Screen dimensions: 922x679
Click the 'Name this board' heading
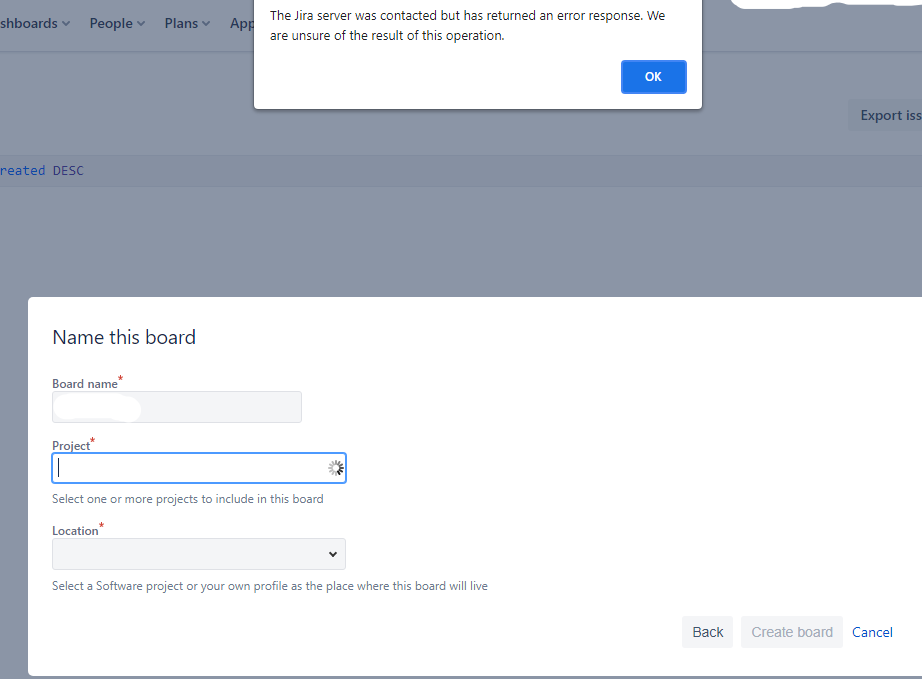124,337
